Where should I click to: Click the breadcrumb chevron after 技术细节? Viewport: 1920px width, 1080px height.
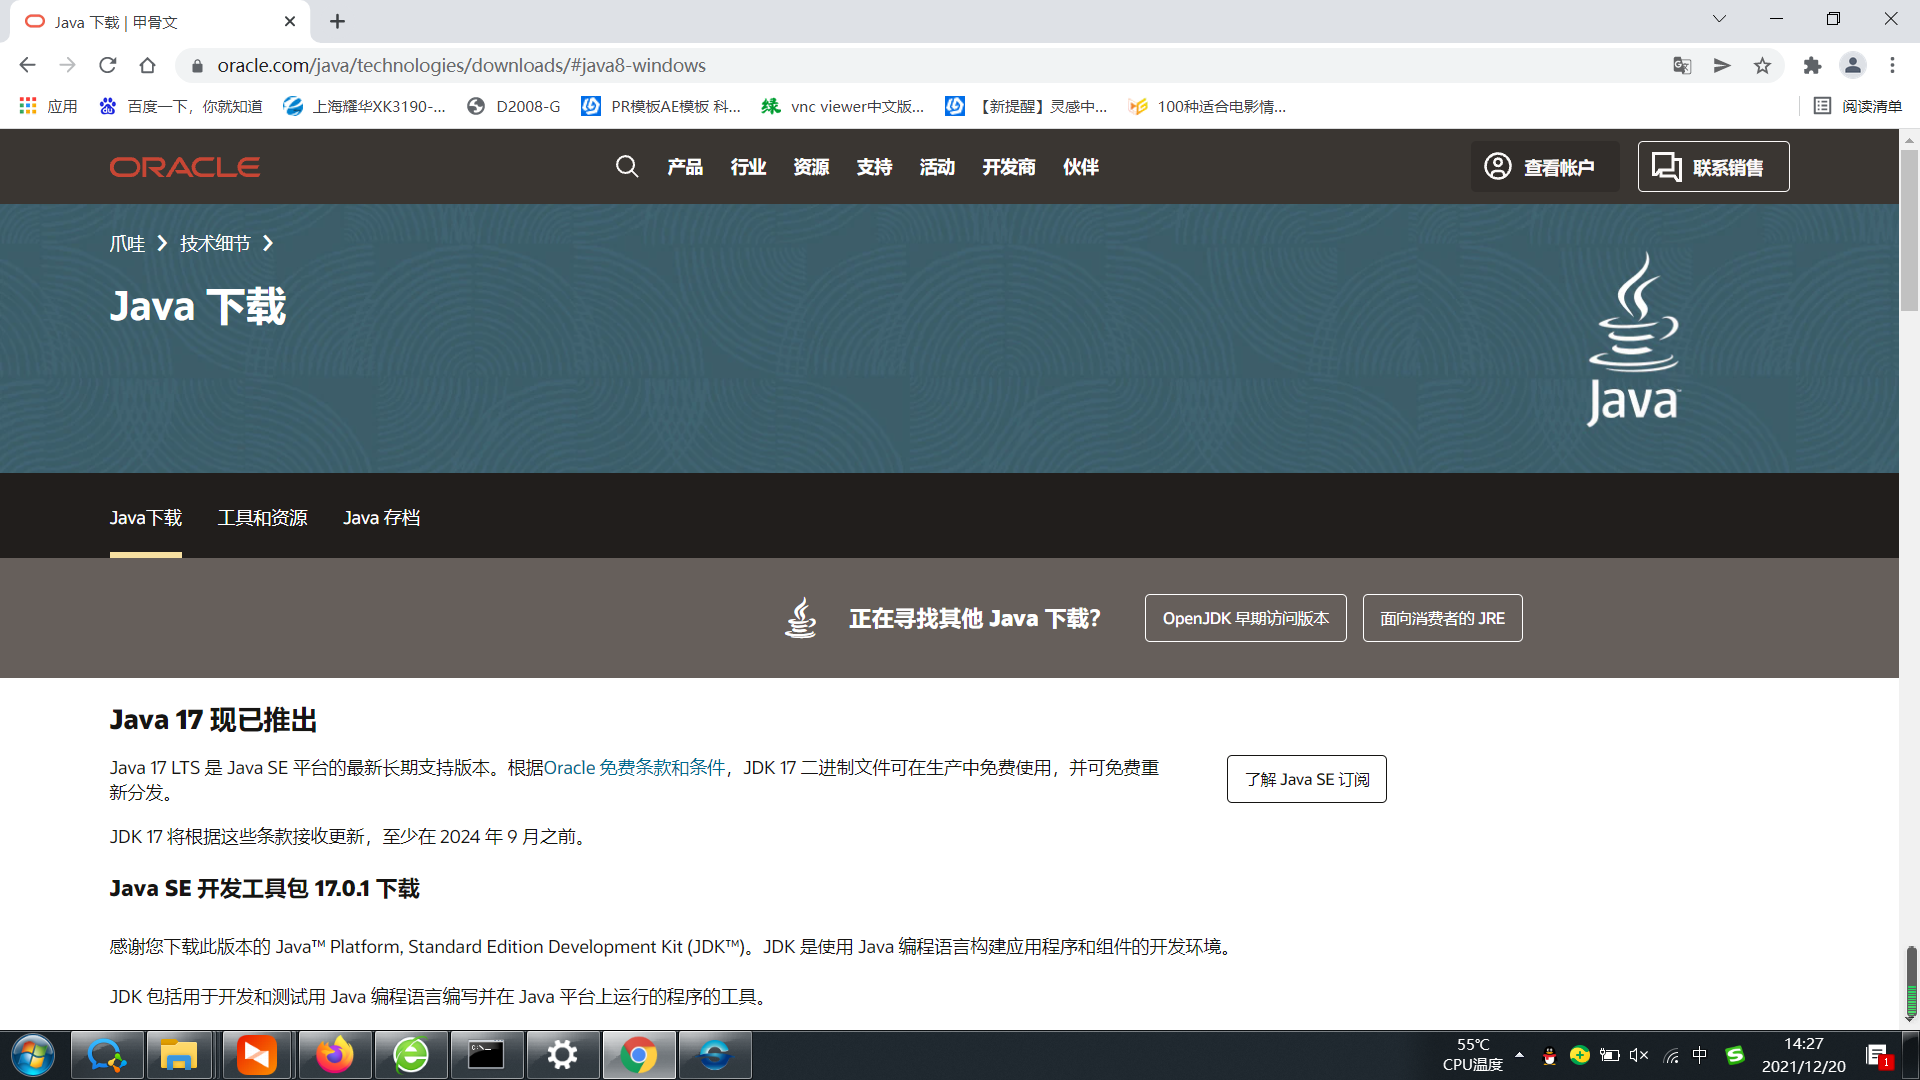[268, 243]
